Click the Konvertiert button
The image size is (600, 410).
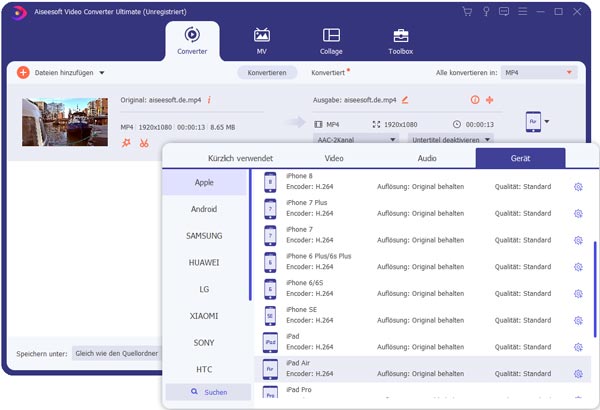(328, 73)
